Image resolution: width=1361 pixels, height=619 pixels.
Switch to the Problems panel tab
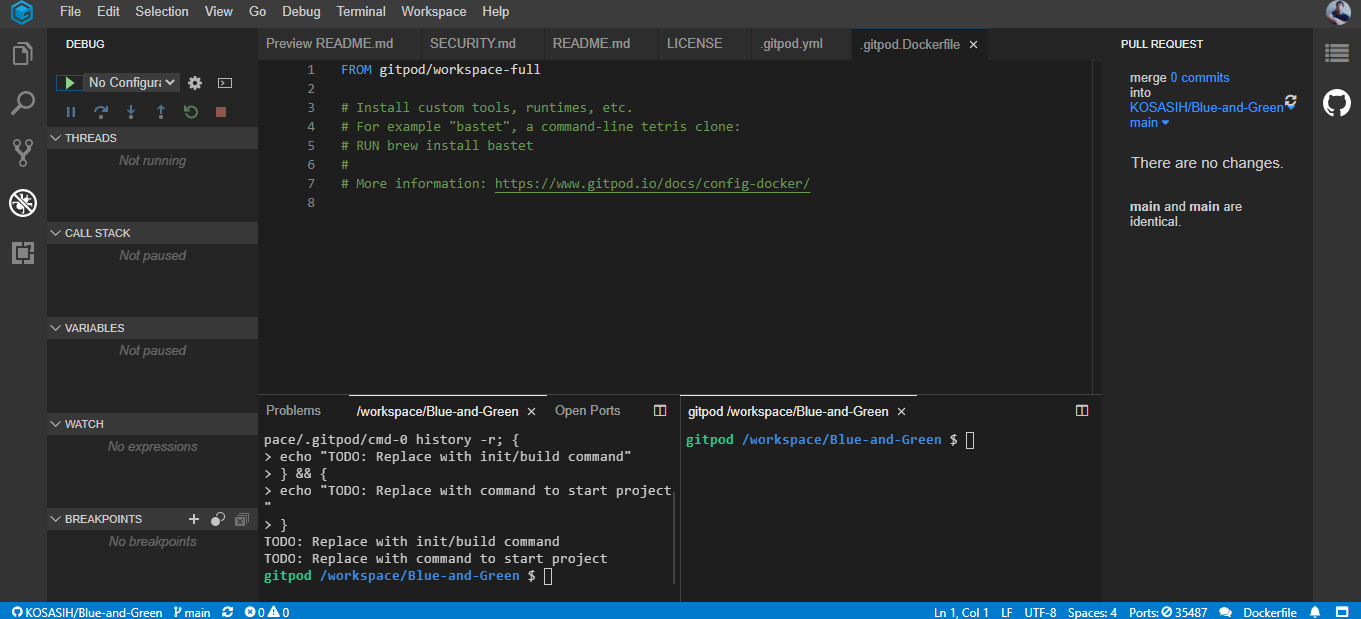(294, 411)
